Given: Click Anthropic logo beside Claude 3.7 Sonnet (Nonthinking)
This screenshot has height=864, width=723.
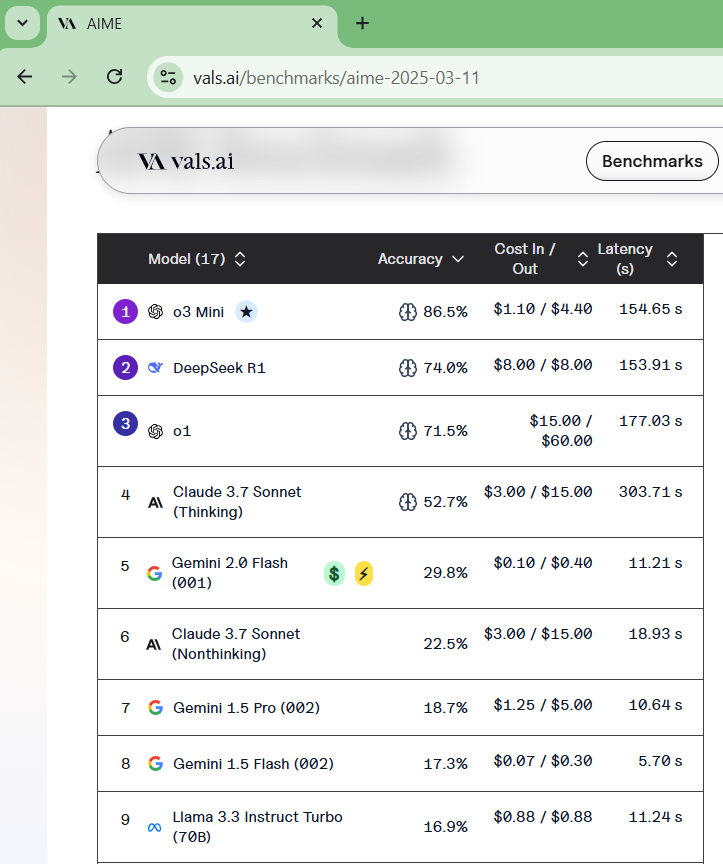Looking at the screenshot, I should coord(154,645).
